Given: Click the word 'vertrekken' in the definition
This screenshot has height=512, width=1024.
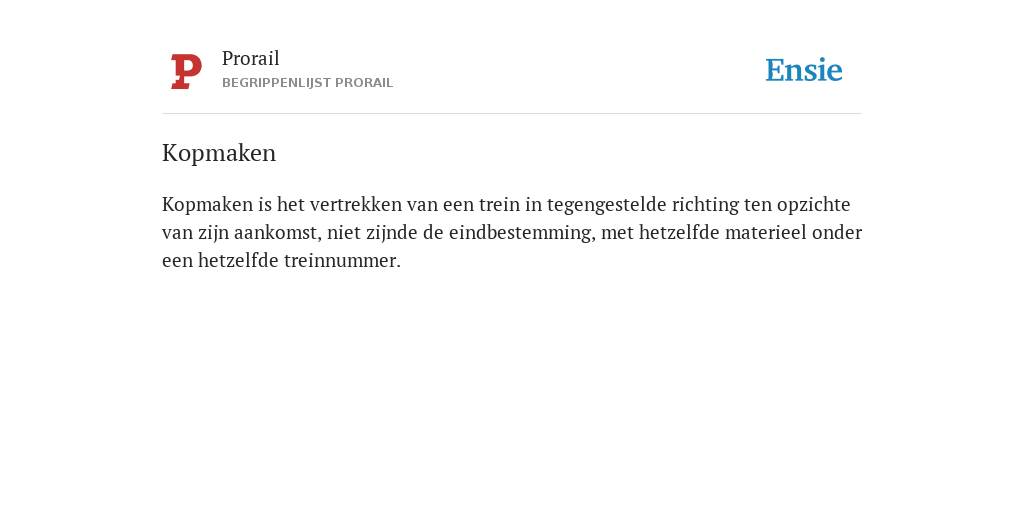Looking at the screenshot, I should click(x=355, y=205).
